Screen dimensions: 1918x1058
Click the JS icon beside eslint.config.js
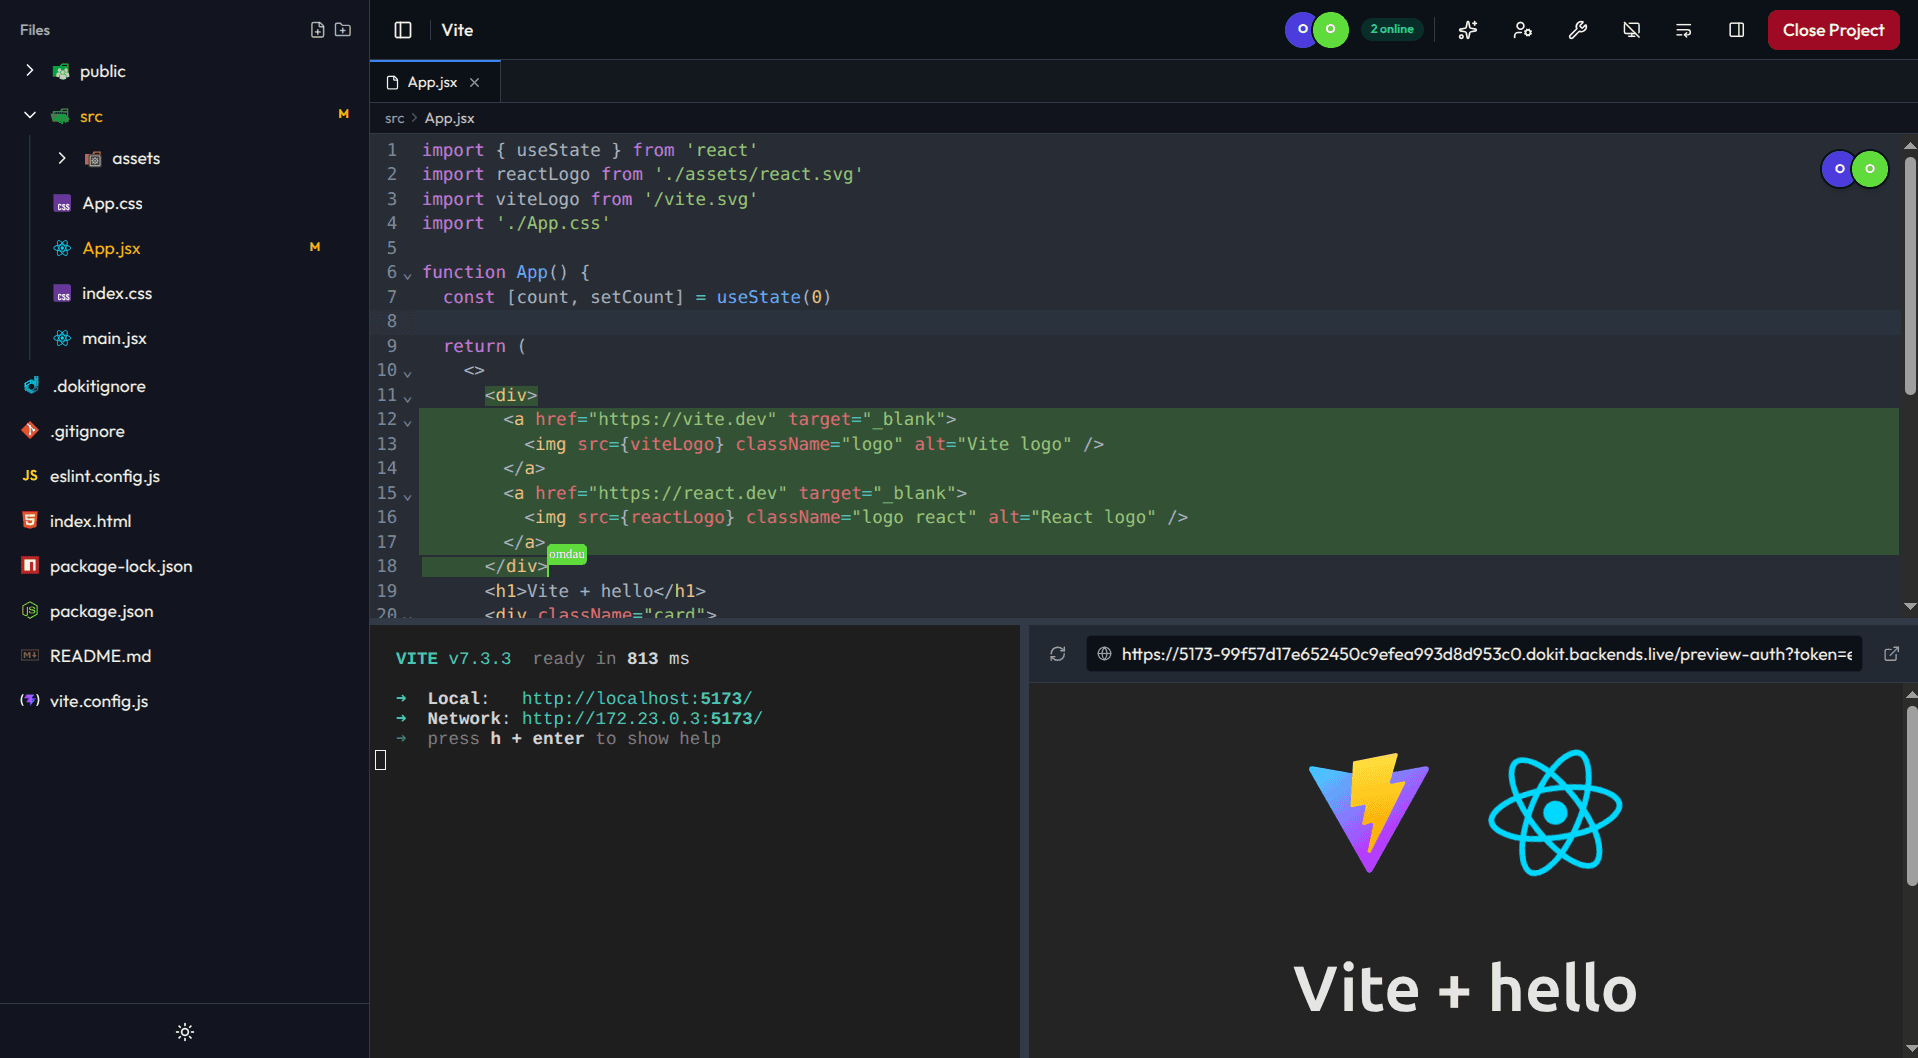30,476
